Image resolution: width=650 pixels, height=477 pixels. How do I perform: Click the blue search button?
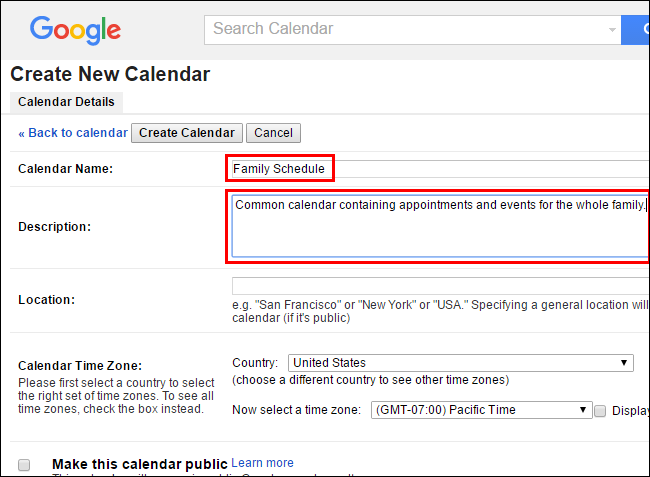636,29
